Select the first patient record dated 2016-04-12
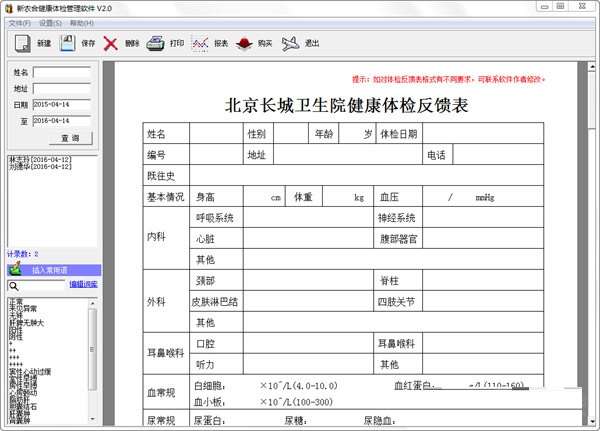The width and height of the screenshot is (600, 431). click(x=40, y=159)
